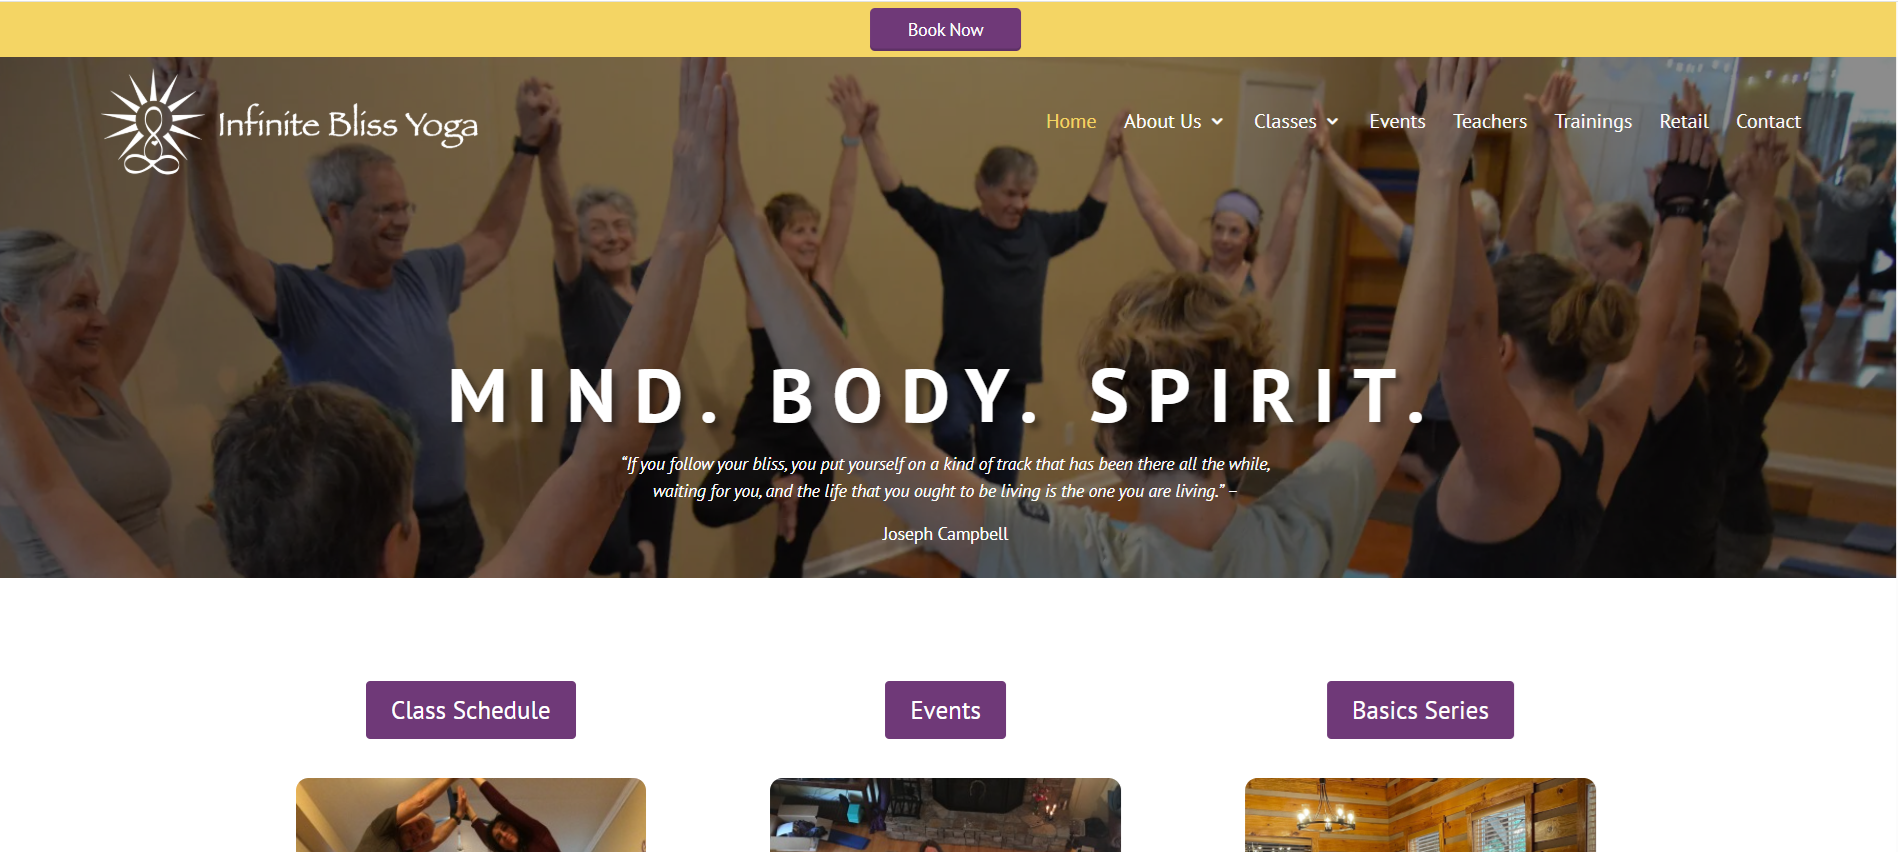Open the About Us menu item
Image resolution: width=1898 pixels, height=852 pixels.
click(1162, 121)
